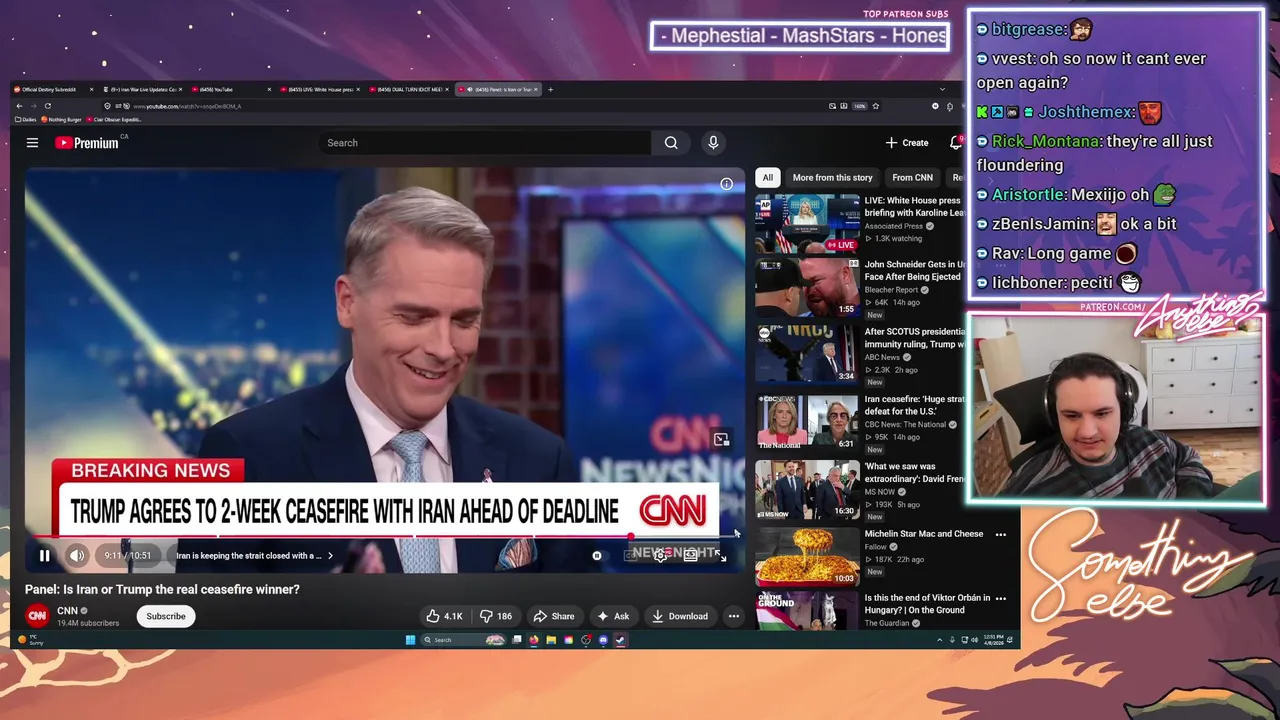
Task: Click the Ask AI button
Action: pyautogui.click(x=613, y=616)
